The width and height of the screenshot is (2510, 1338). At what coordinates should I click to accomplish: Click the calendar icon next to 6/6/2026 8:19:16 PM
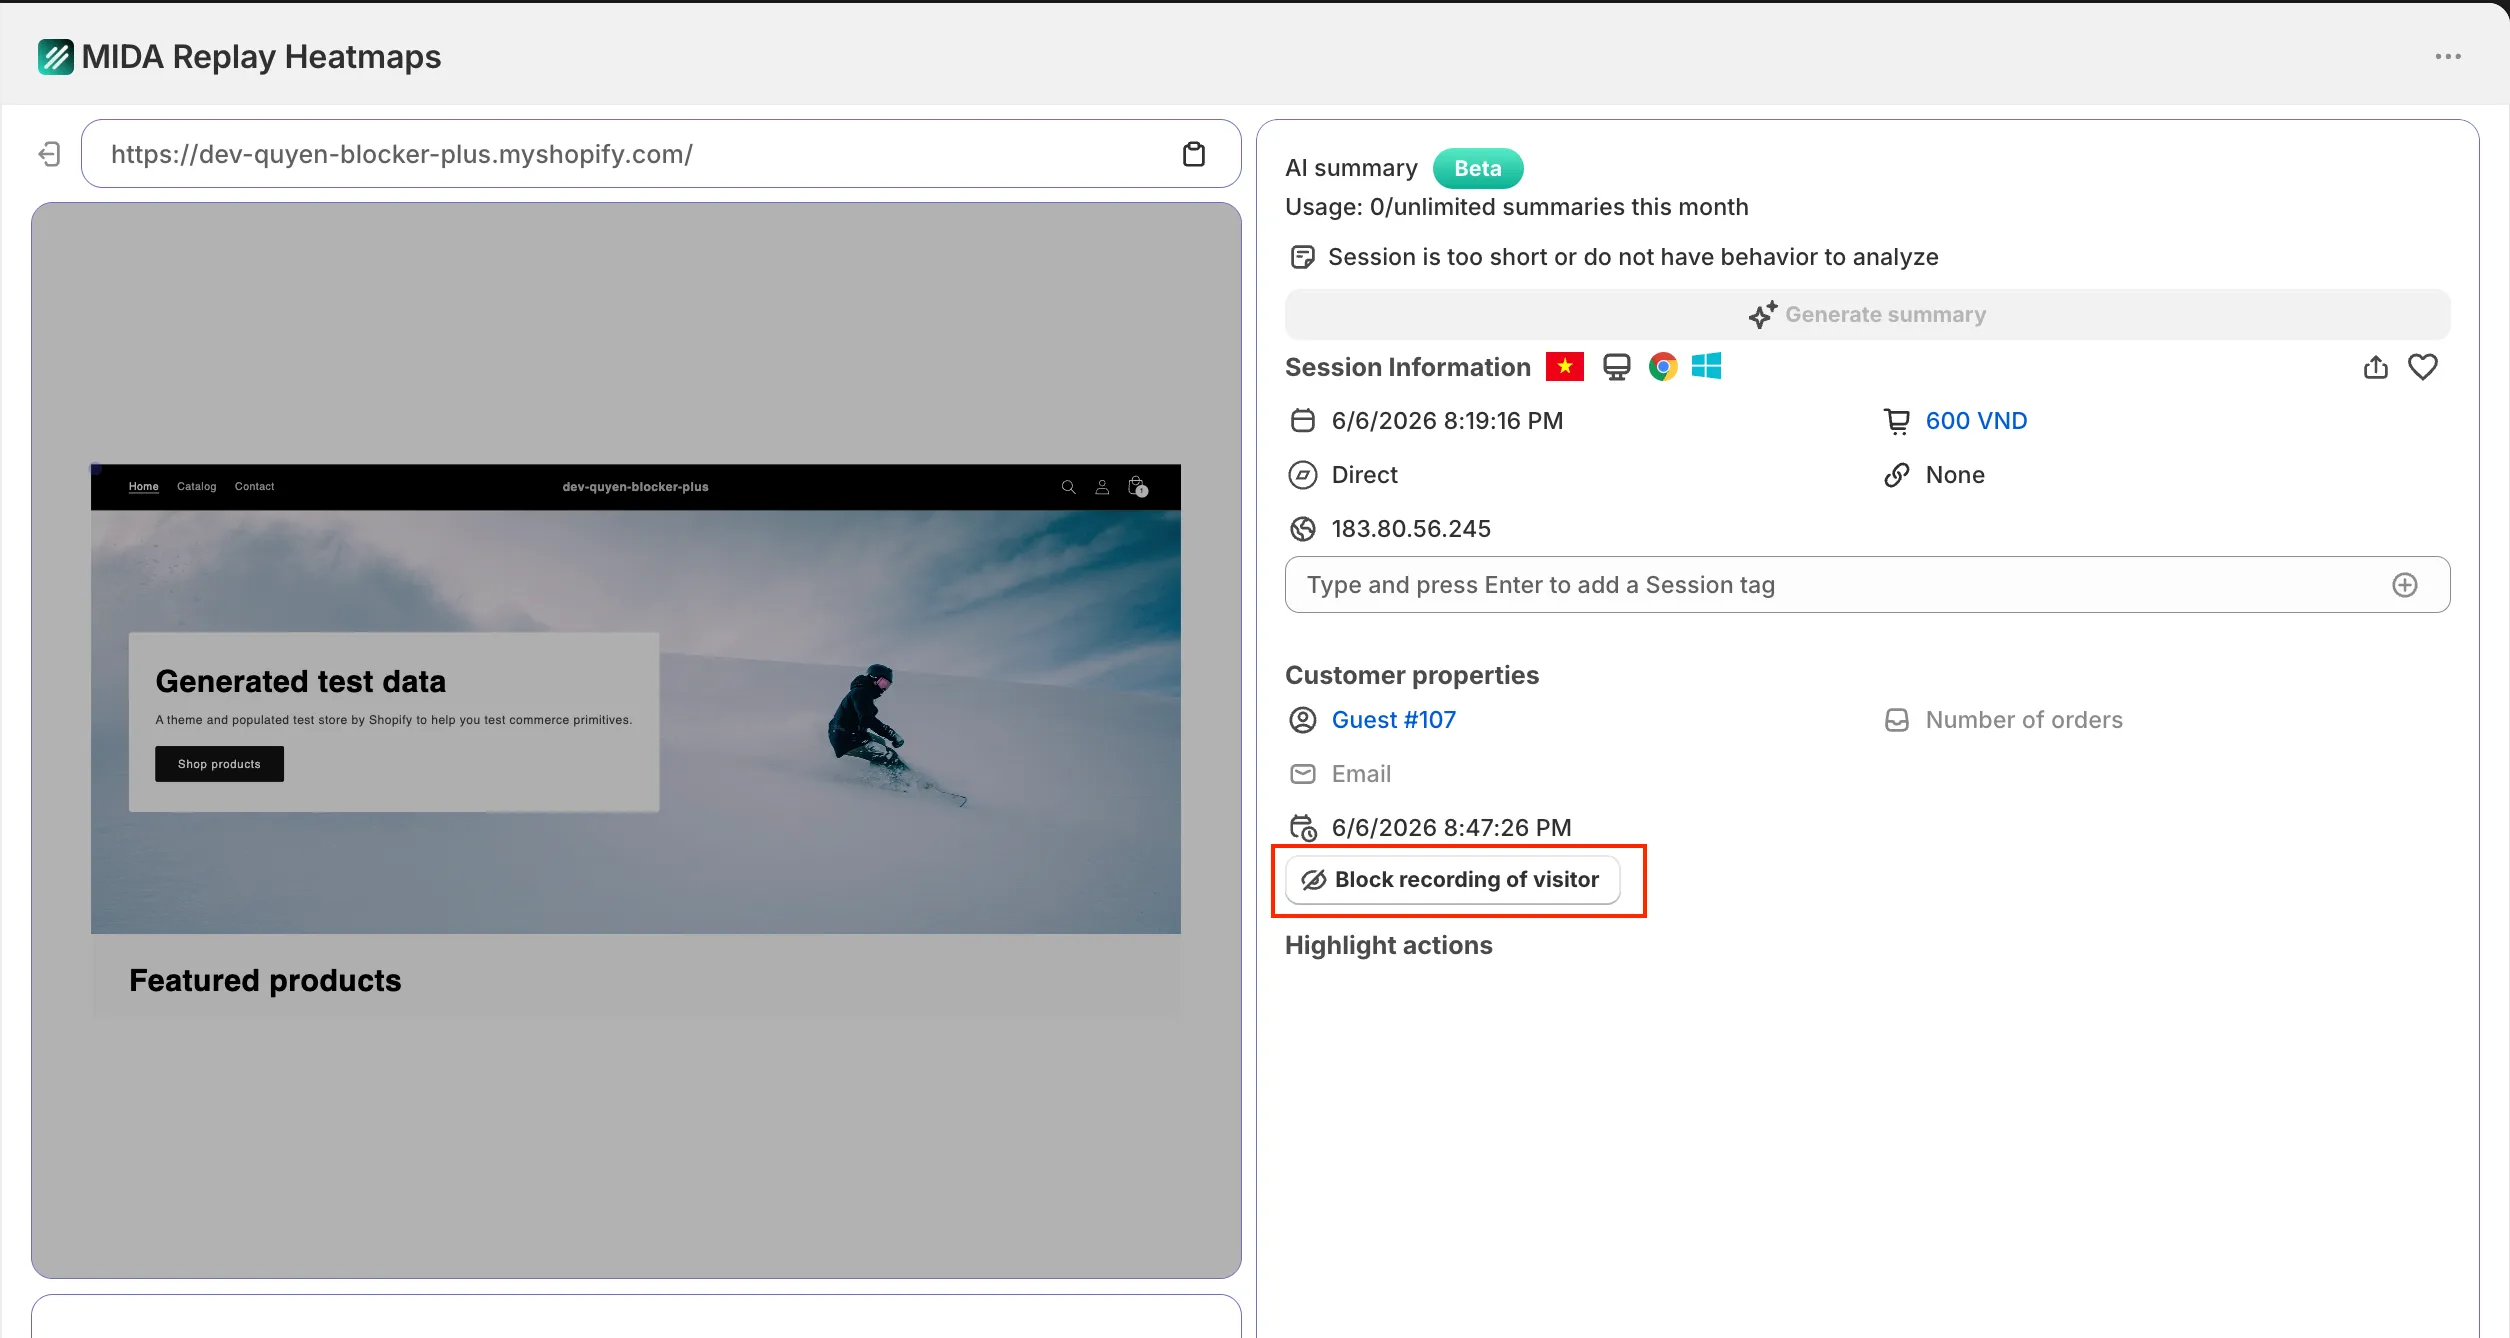[x=1302, y=420]
